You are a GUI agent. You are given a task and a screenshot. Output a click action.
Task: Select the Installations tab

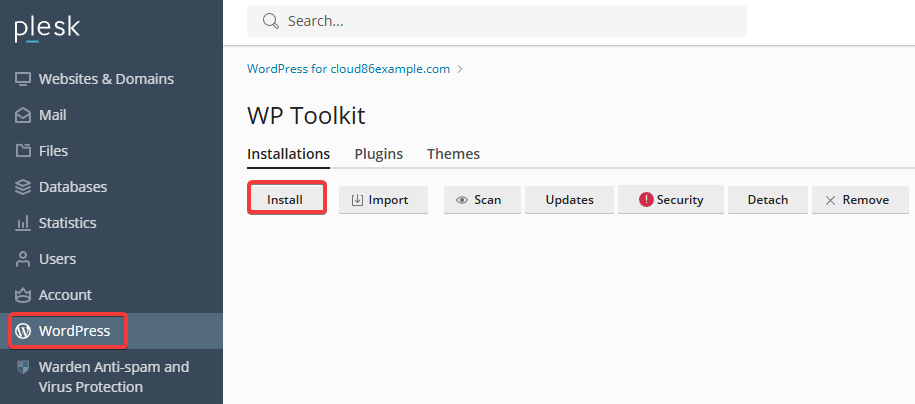click(289, 154)
